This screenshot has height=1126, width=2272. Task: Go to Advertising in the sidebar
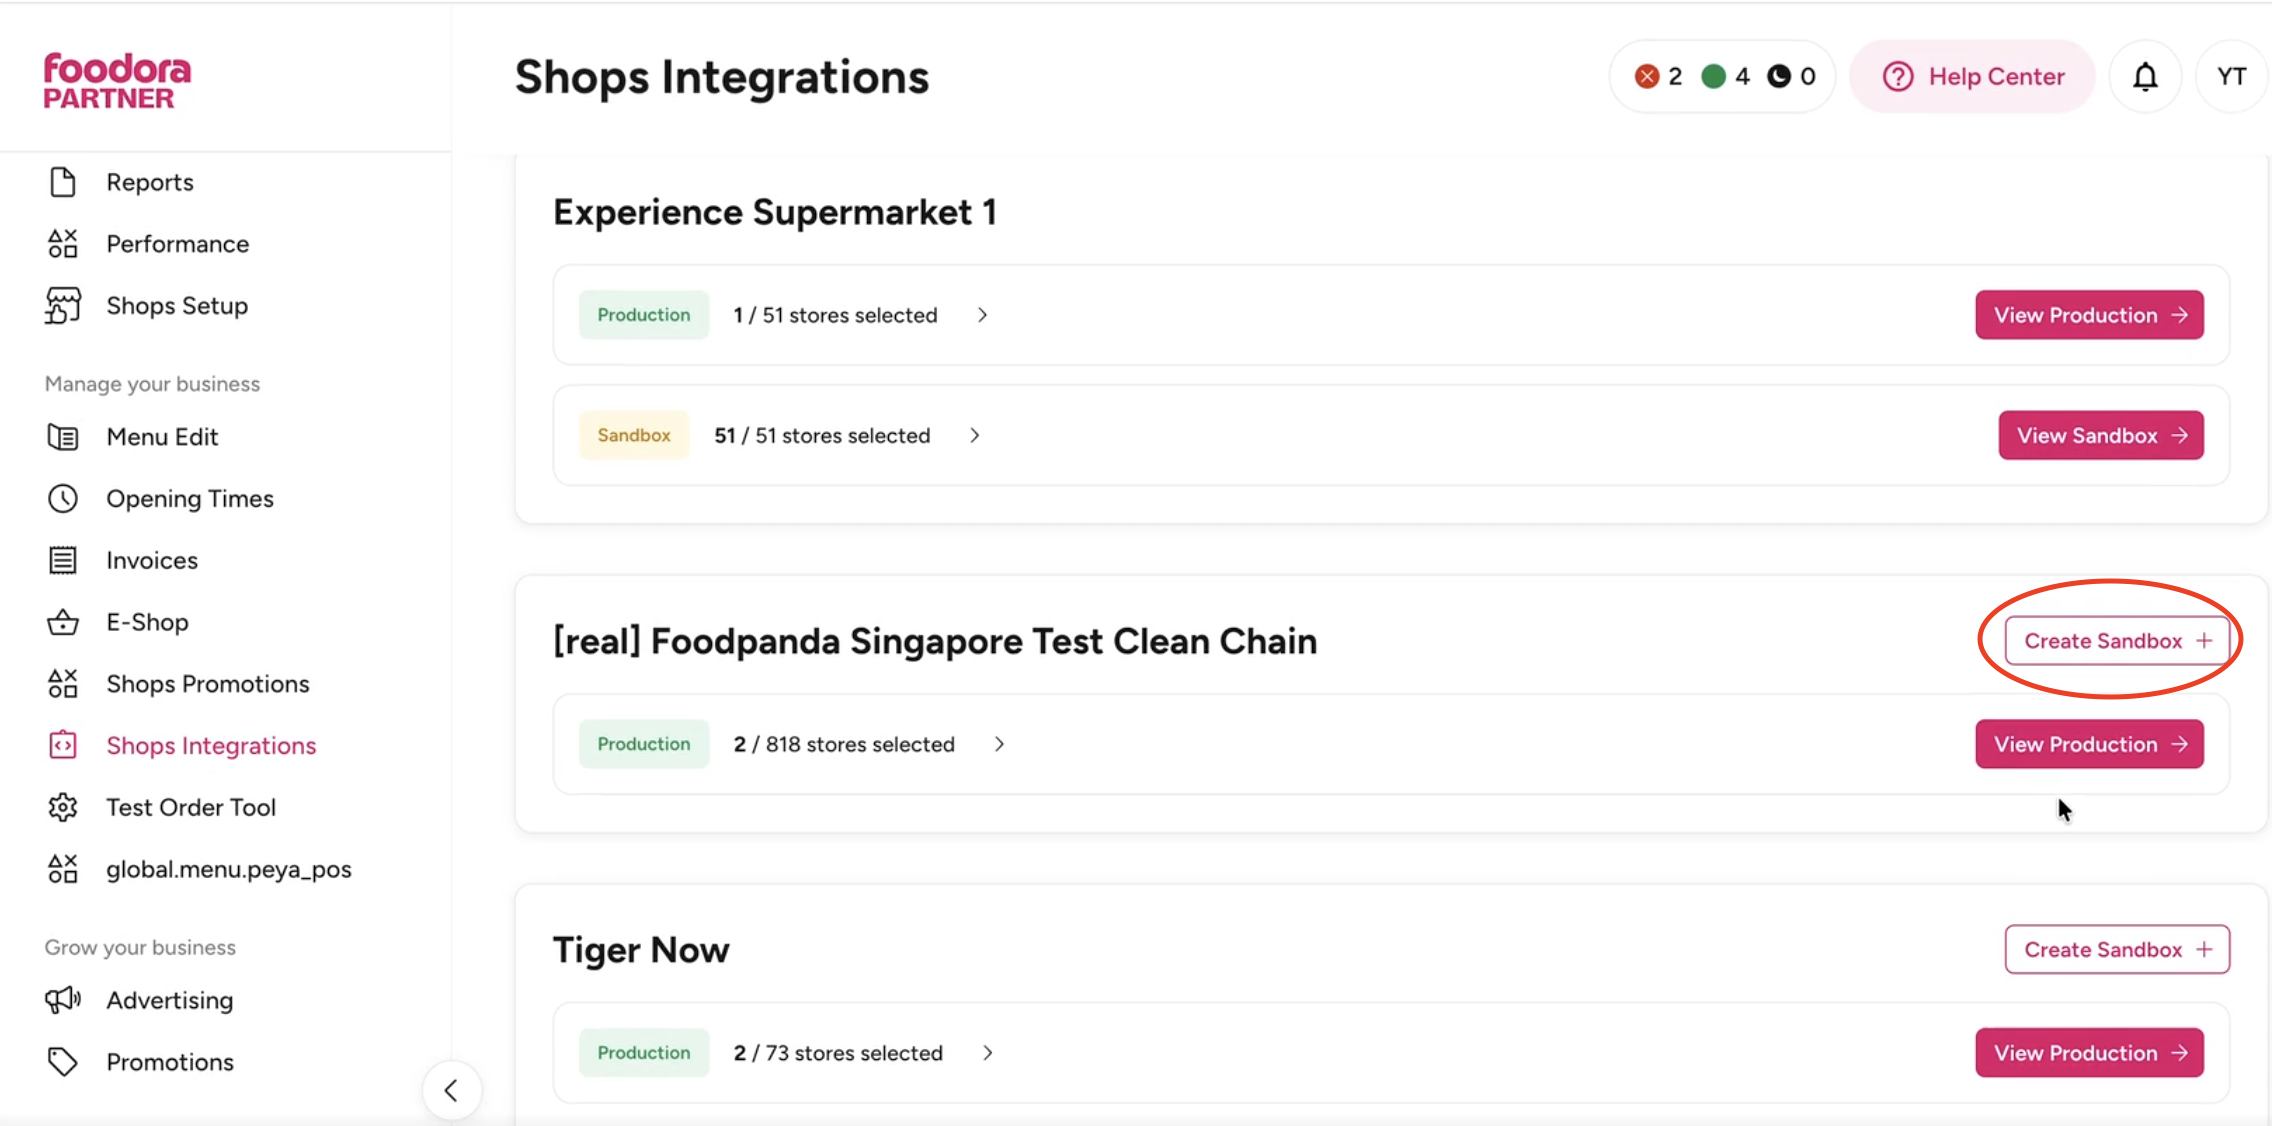(x=170, y=1000)
